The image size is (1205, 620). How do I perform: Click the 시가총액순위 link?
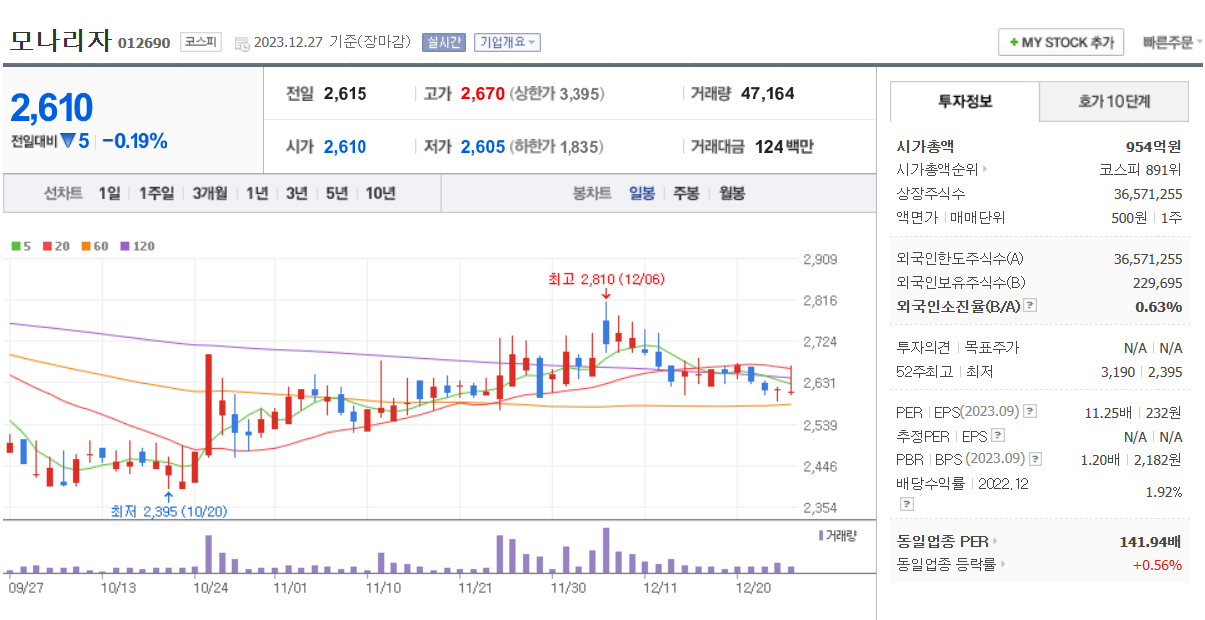[937, 170]
